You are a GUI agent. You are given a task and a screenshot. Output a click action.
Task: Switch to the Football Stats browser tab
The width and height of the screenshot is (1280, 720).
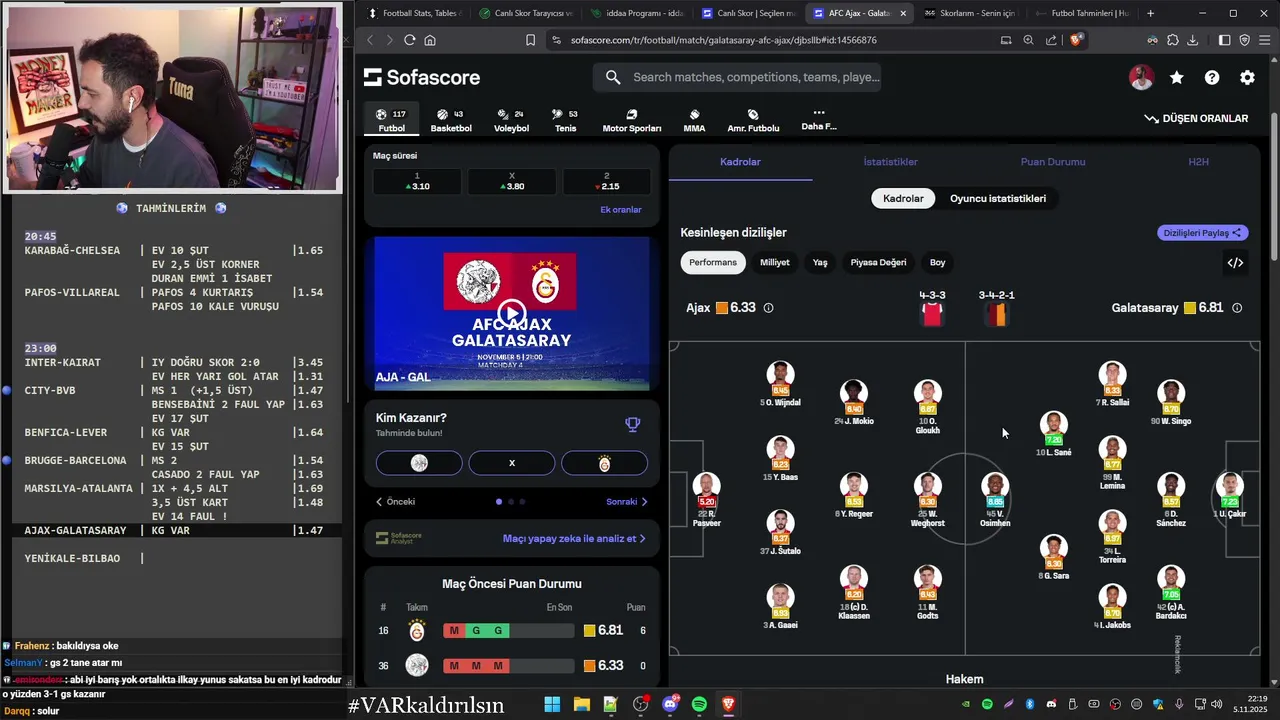[413, 13]
